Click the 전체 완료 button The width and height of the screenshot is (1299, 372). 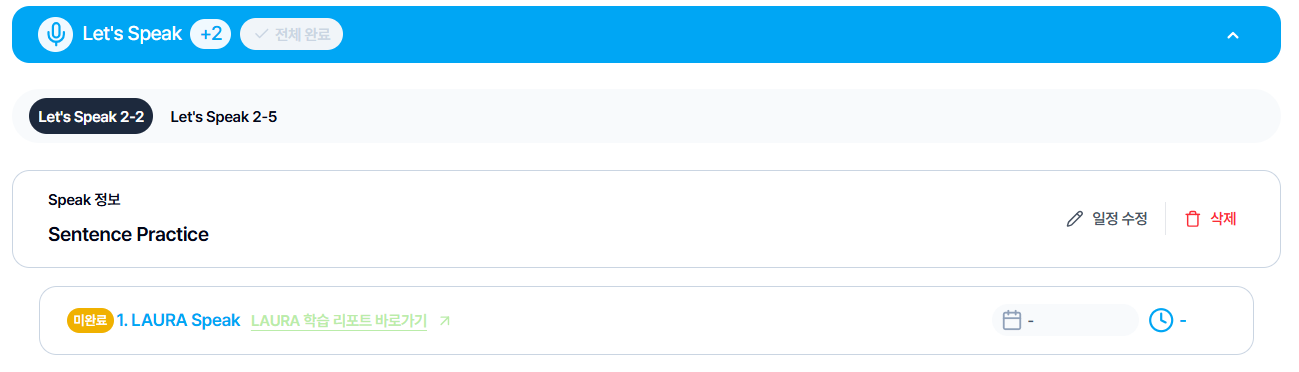click(x=292, y=34)
